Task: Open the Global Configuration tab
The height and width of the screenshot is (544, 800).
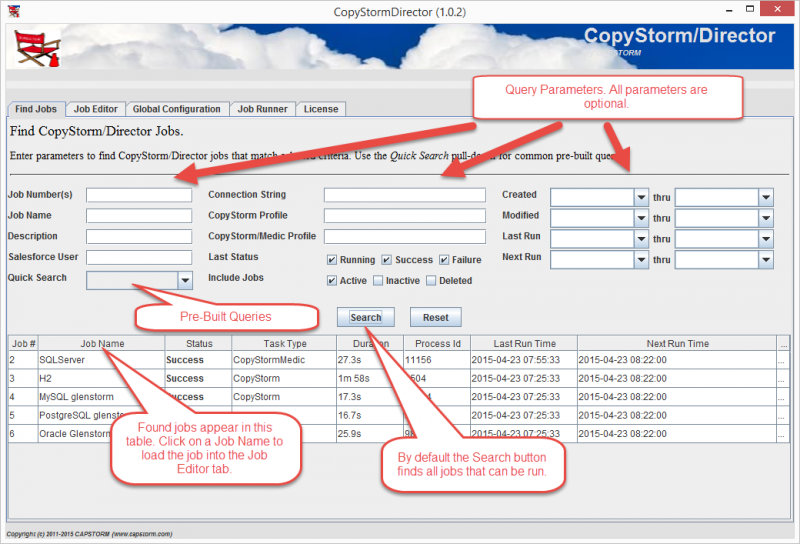Action: point(176,109)
